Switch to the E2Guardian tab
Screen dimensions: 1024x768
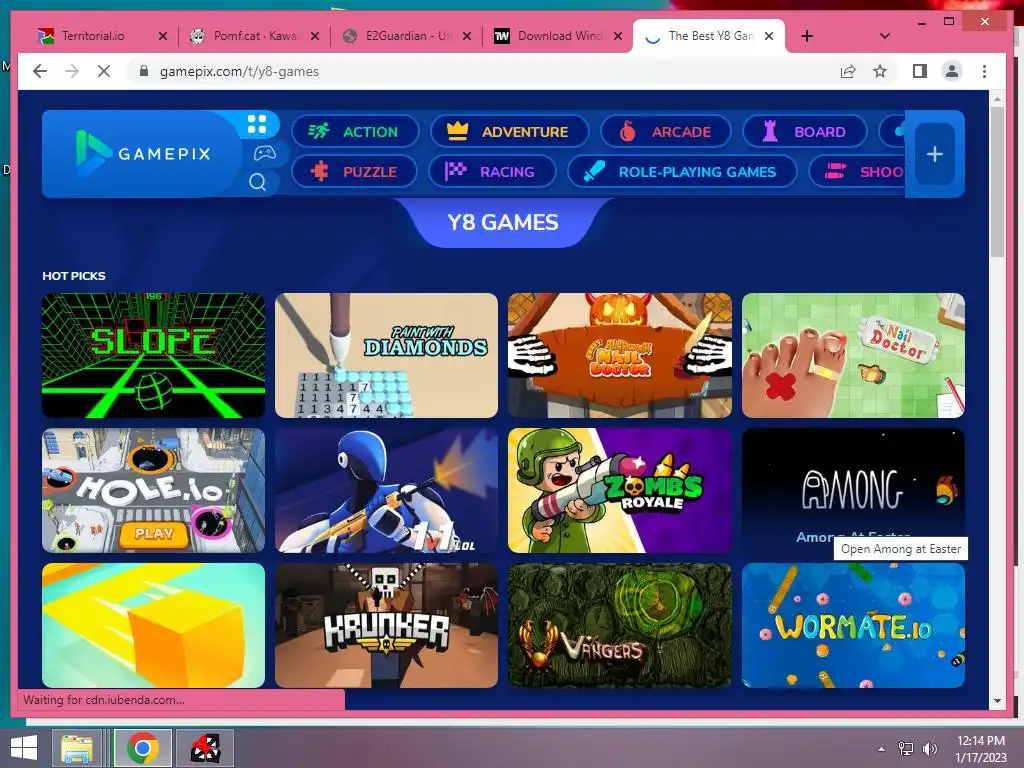click(x=407, y=36)
